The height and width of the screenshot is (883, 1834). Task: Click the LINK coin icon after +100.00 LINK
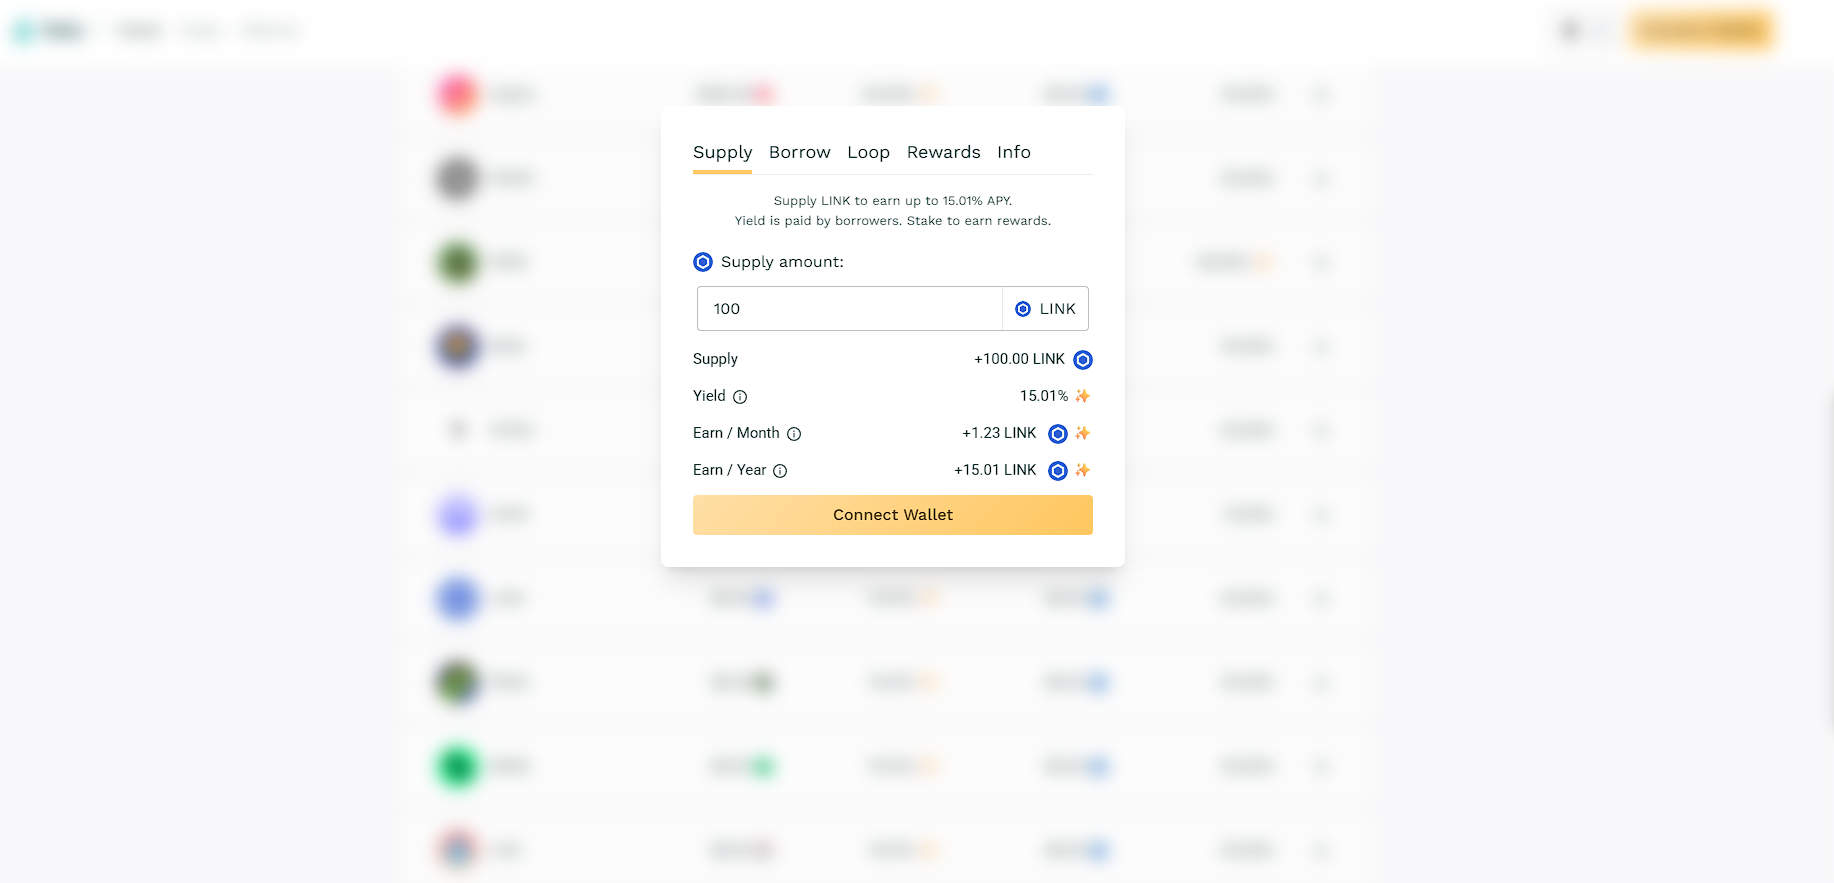point(1083,360)
